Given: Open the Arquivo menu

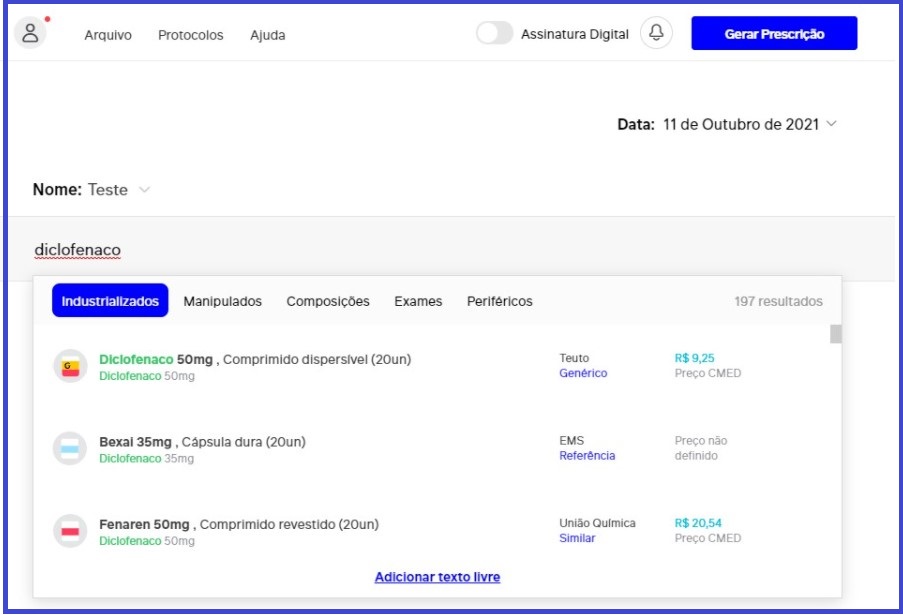Looking at the screenshot, I should 107,35.
